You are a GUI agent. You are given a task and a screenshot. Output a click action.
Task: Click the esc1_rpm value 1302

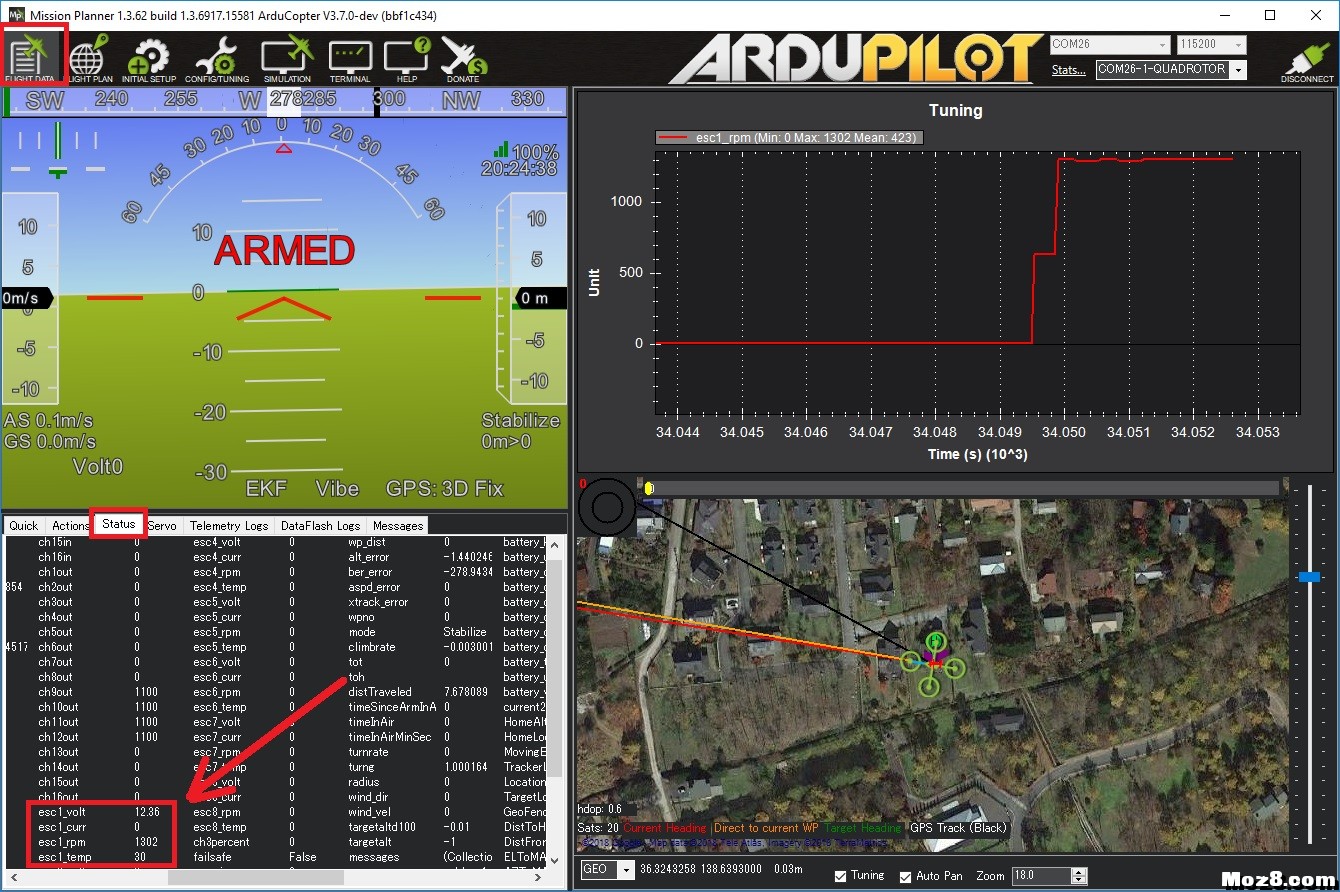pyautogui.click(x=146, y=842)
